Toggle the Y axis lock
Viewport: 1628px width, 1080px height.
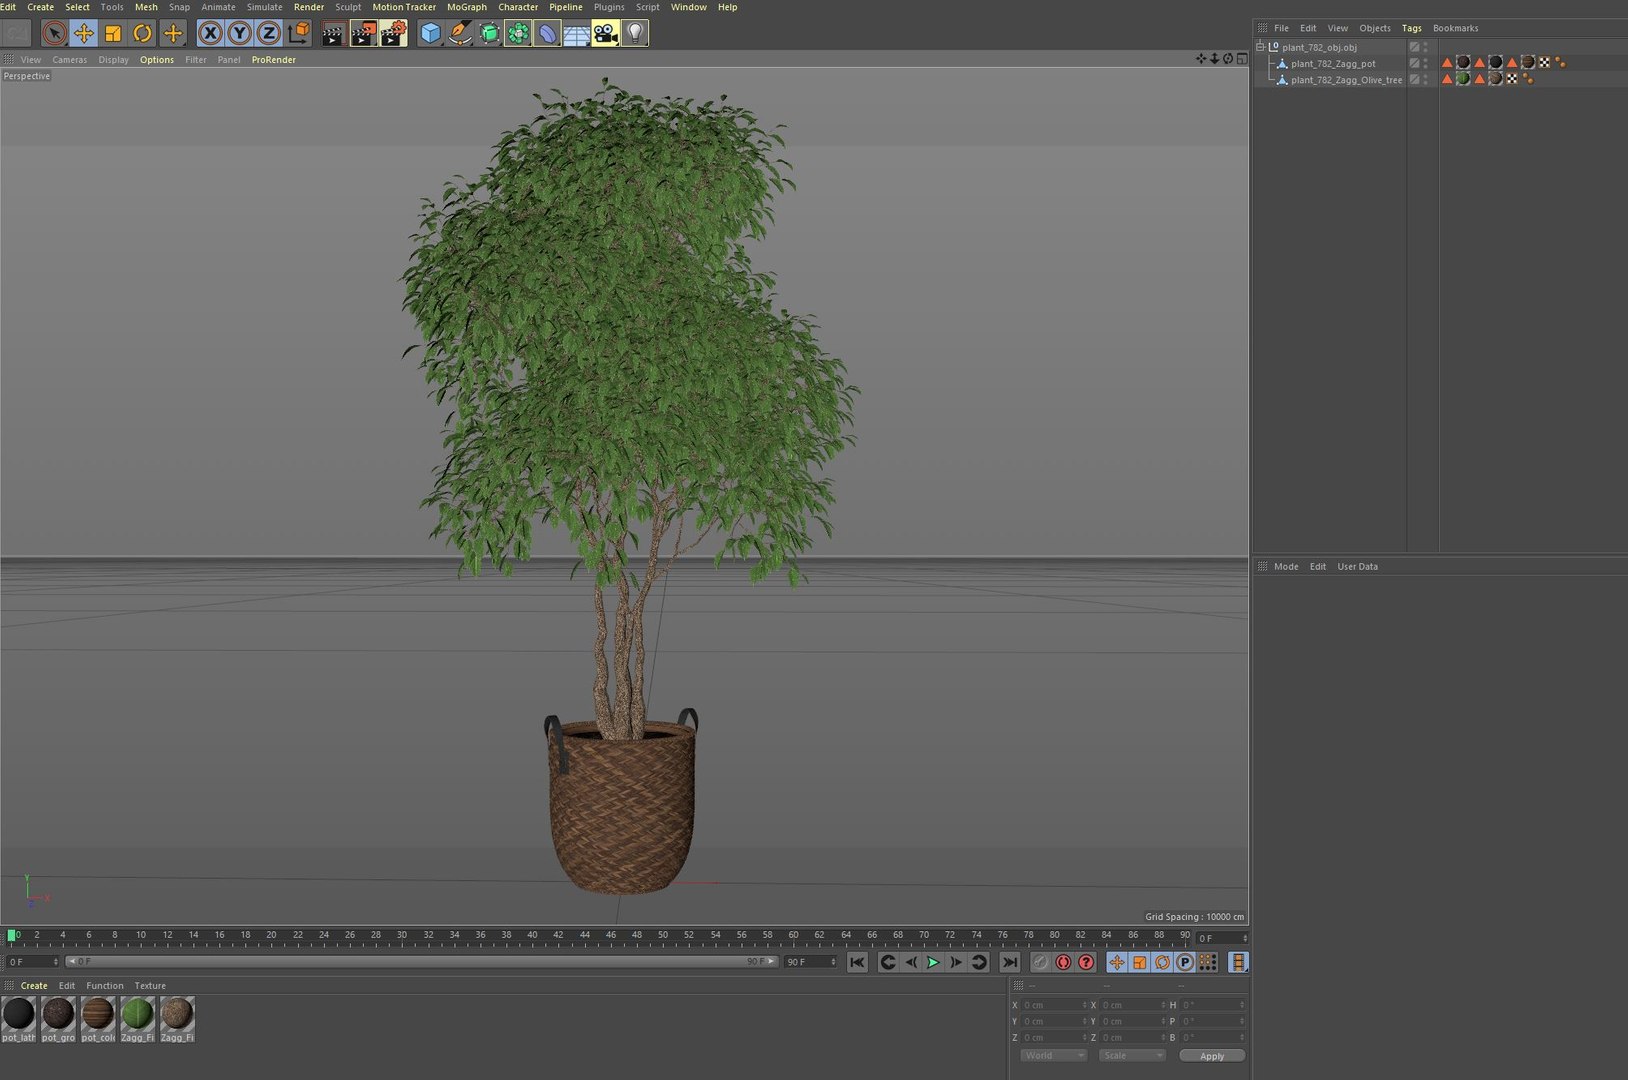(239, 34)
